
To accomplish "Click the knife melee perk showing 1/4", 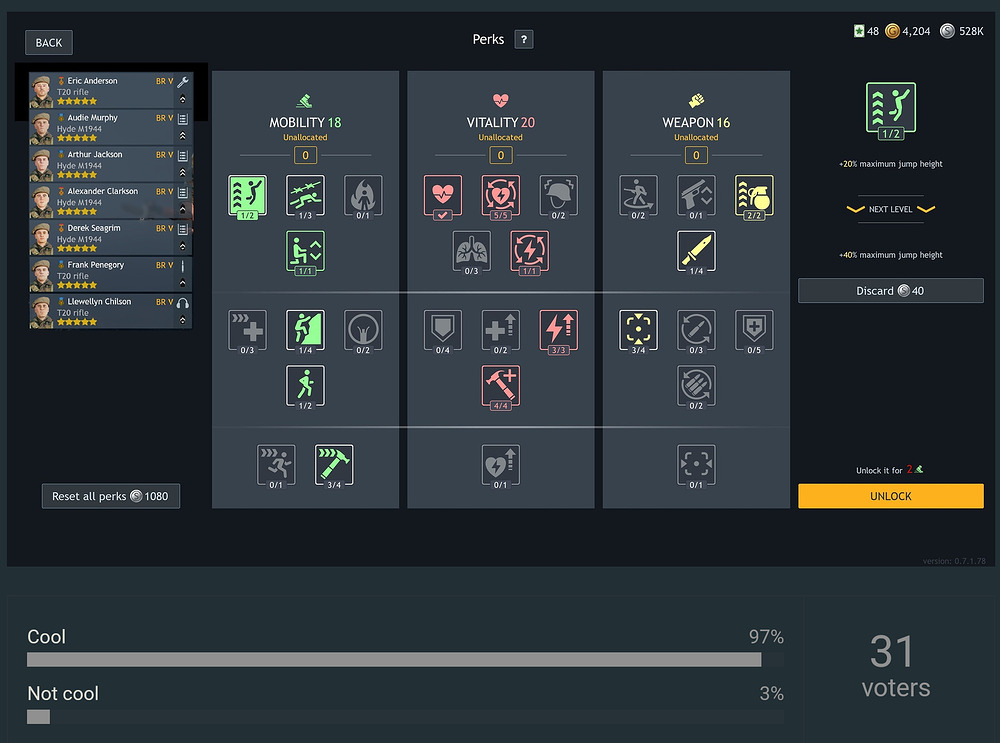I will pyautogui.click(x=696, y=251).
